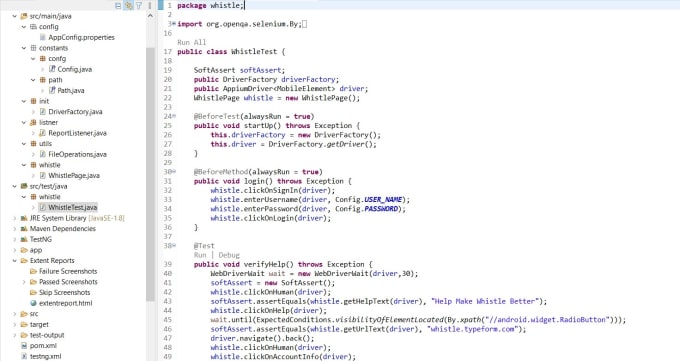The height and width of the screenshot is (361, 680).
Task: Click the src/test/java source folder icon
Action: pos(24,186)
